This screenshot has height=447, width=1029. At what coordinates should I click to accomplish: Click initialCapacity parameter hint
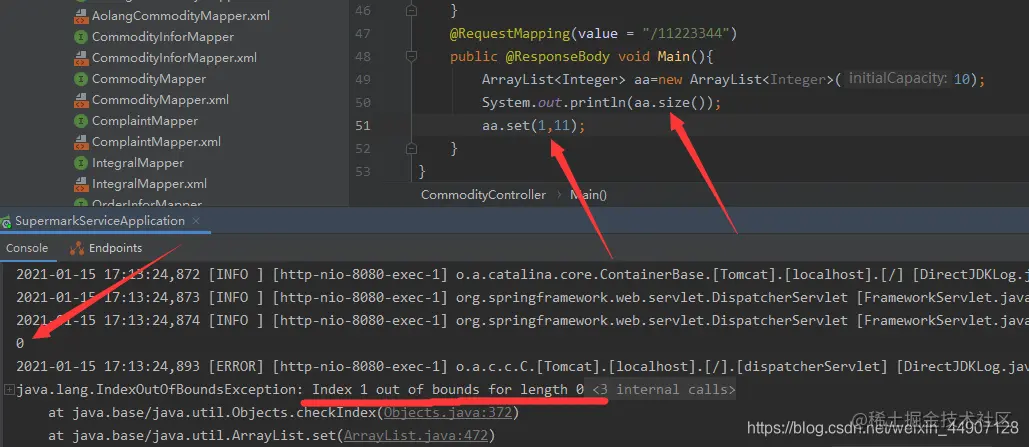(x=898, y=79)
